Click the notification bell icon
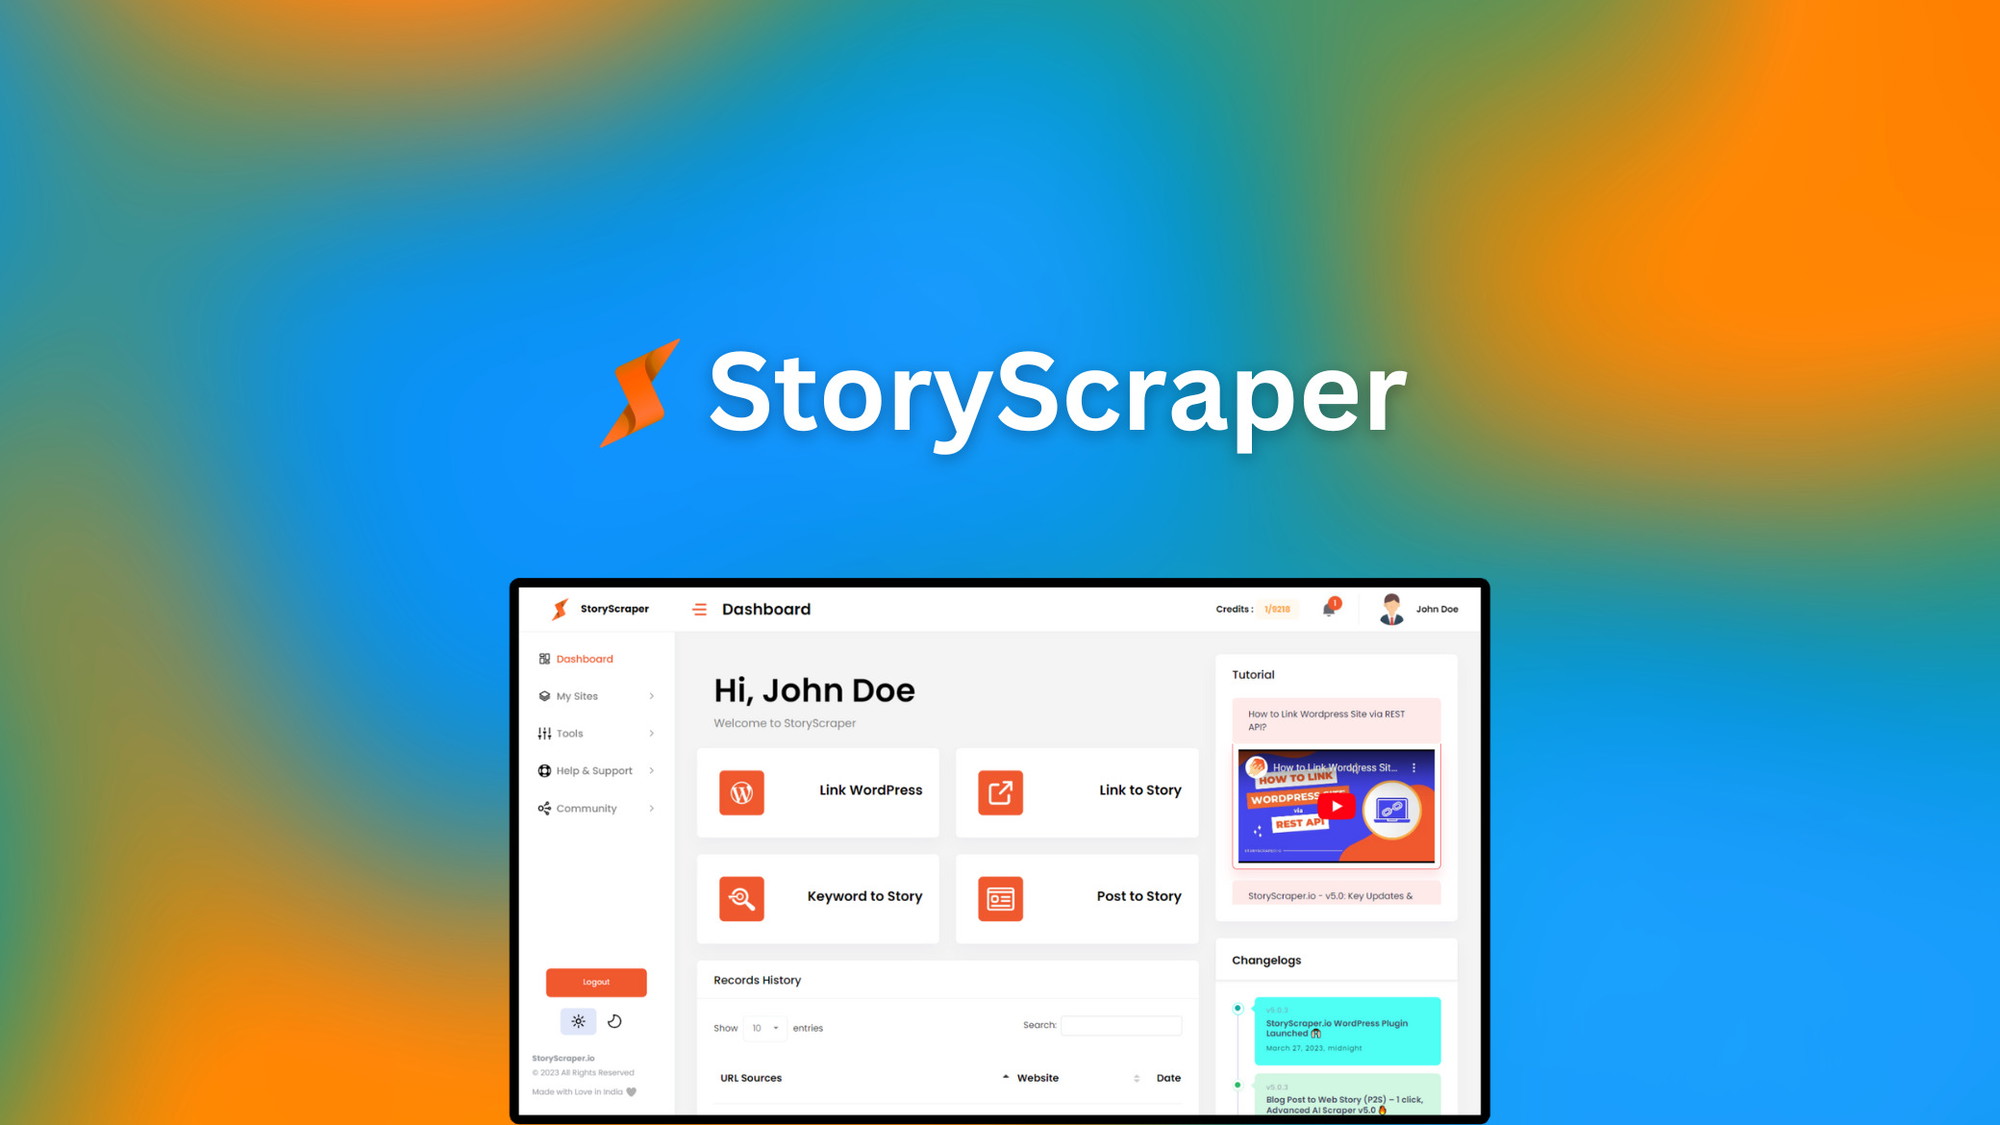Image resolution: width=2000 pixels, height=1125 pixels. [1331, 609]
